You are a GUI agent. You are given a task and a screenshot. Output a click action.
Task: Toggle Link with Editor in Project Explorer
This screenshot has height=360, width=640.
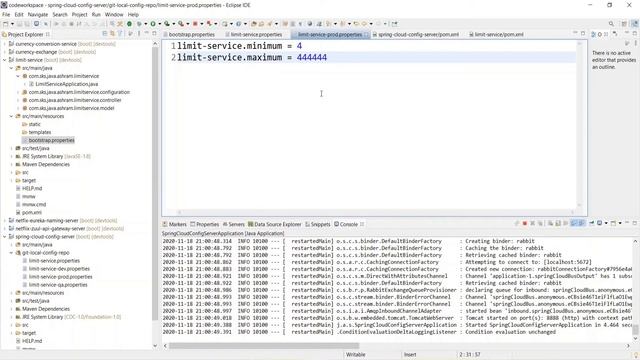tap(112, 34)
